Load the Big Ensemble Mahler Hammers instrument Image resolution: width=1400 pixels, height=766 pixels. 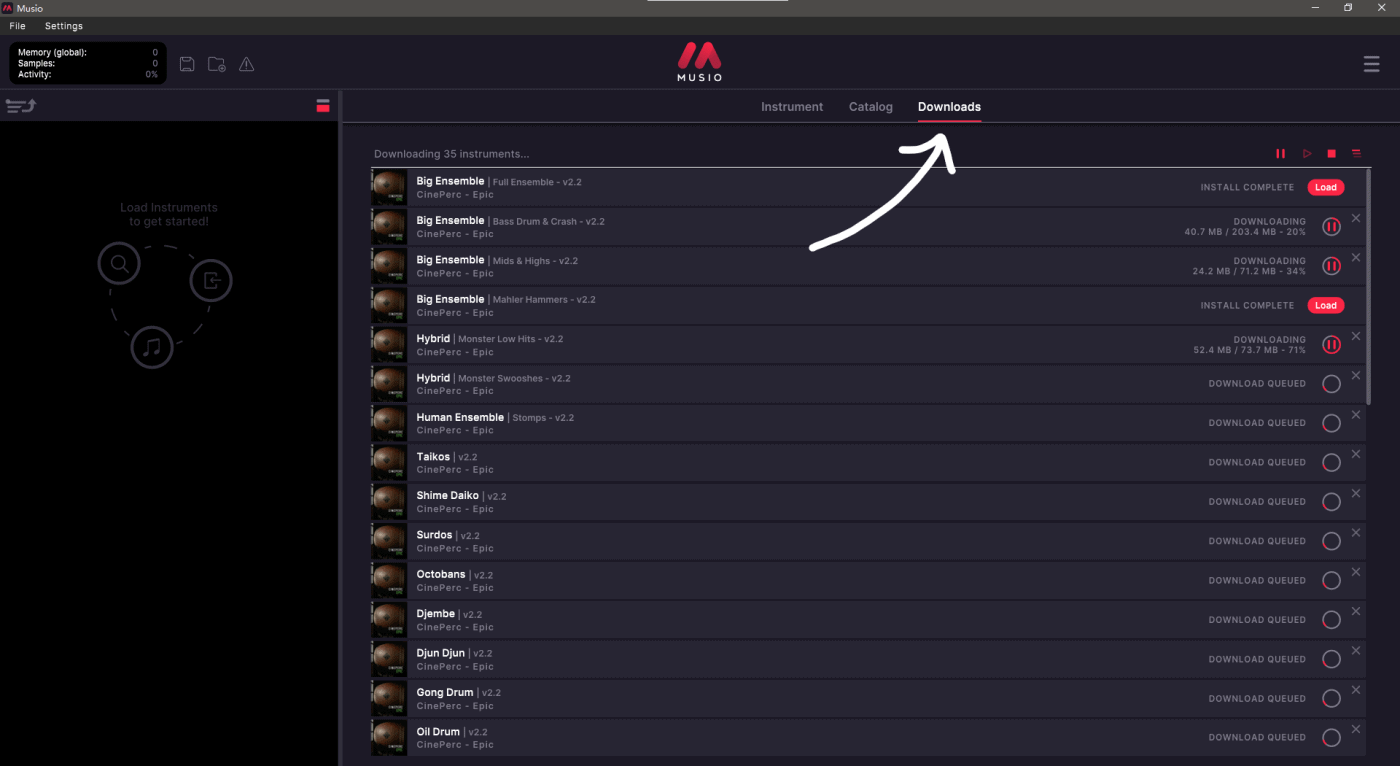[x=1325, y=305]
